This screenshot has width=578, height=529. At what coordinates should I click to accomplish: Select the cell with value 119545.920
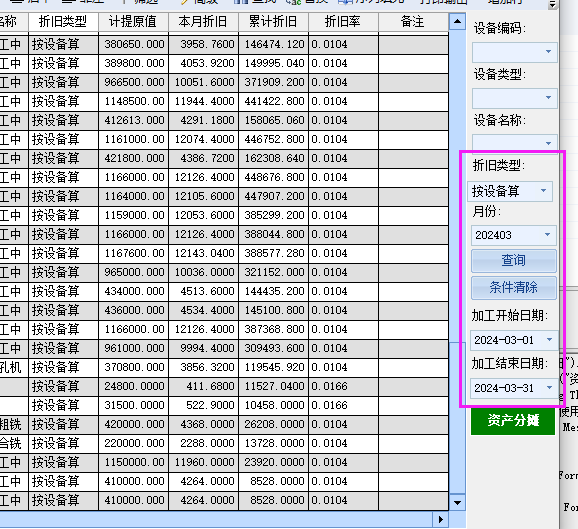coord(274,368)
